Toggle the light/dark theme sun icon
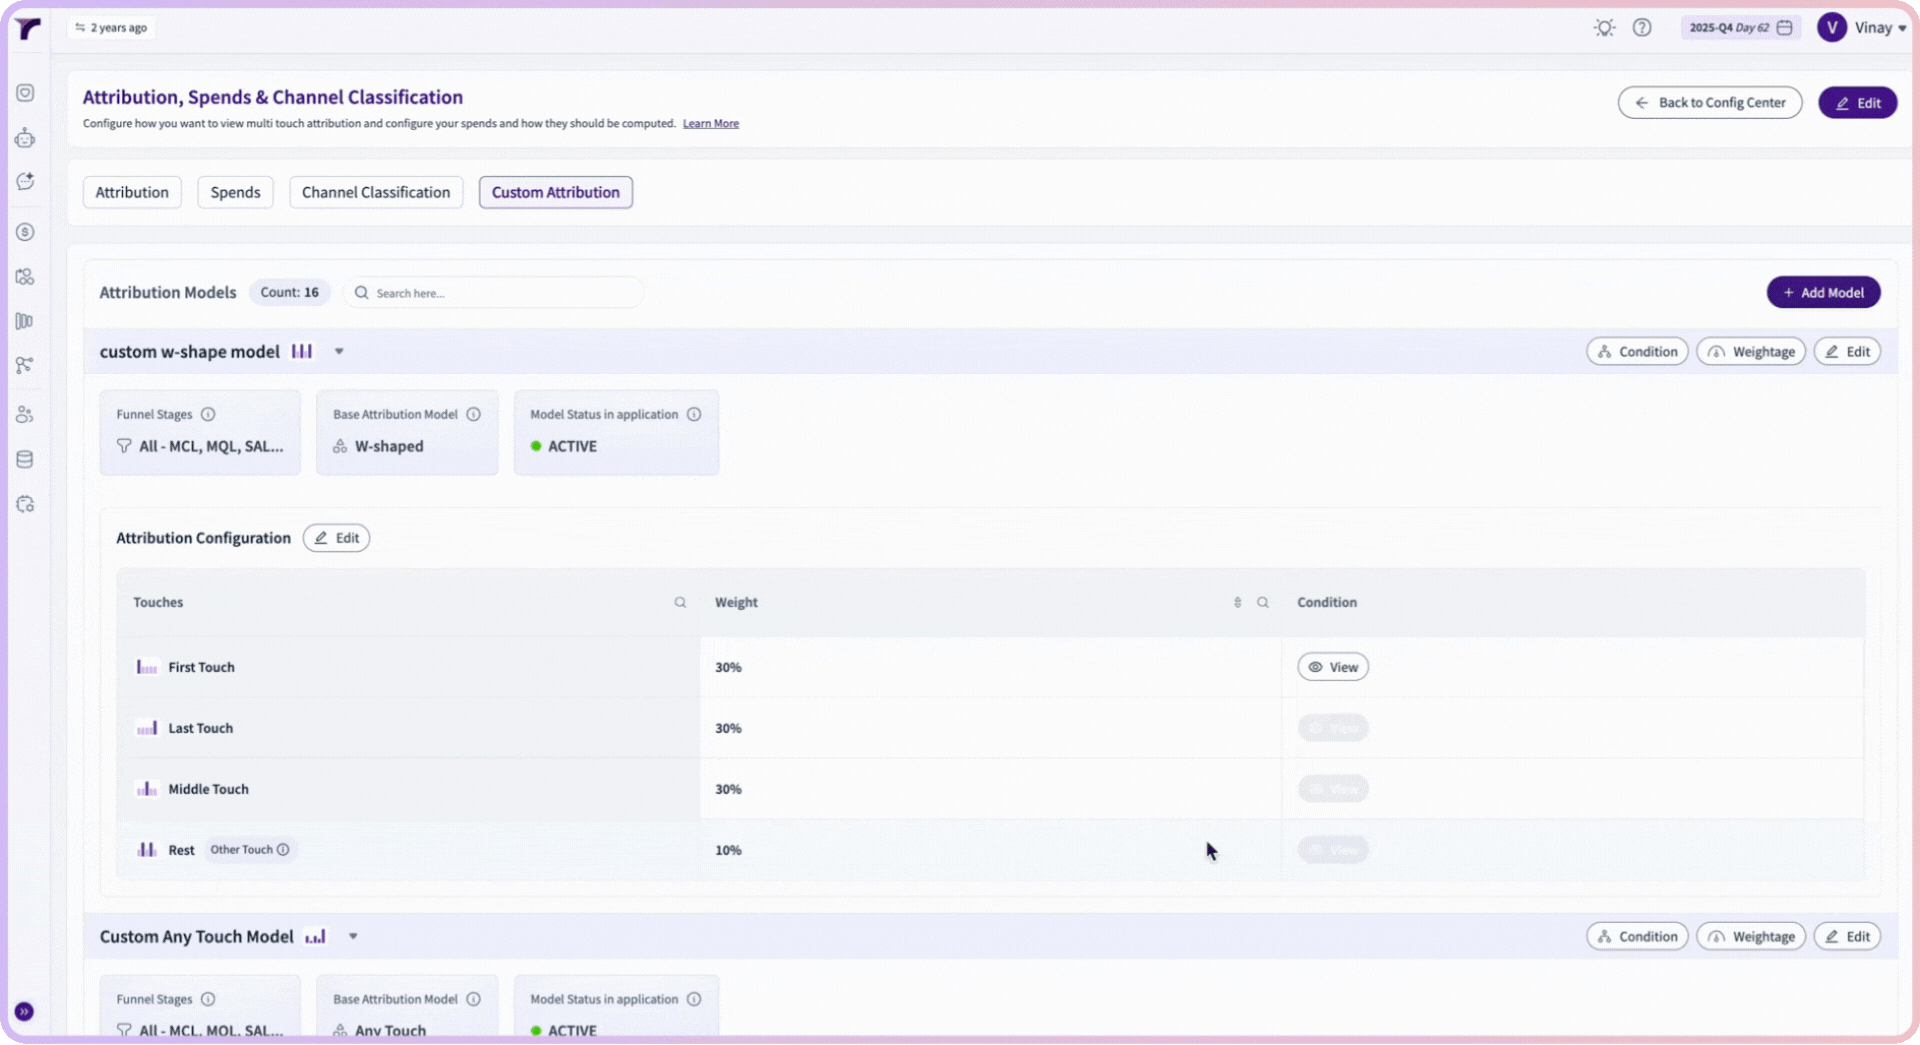The width and height of the screenshot is (1920, 1045). click(1604, 28)
